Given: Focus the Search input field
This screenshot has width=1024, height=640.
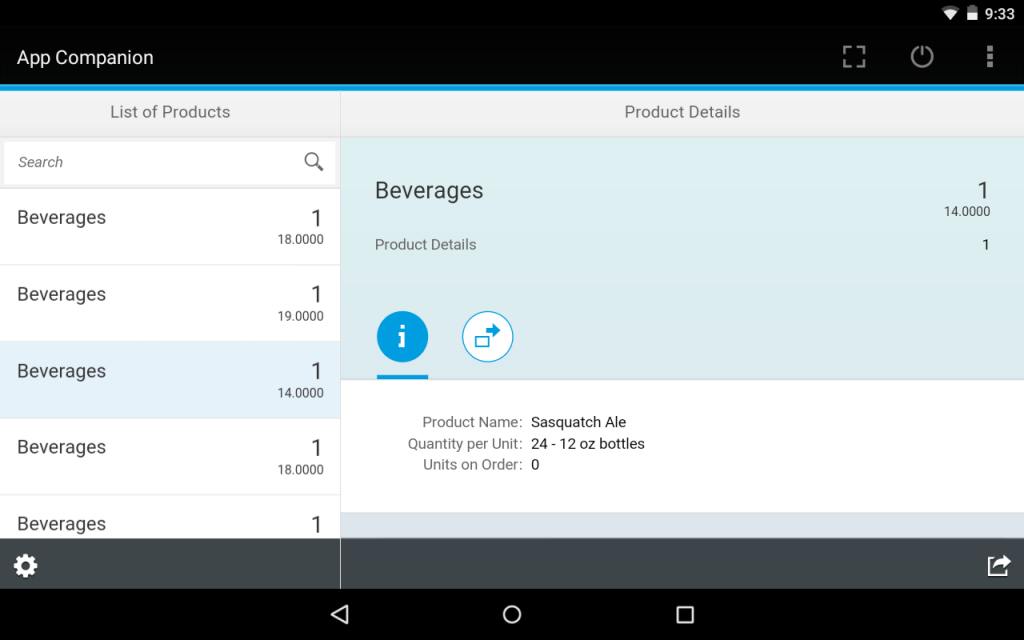Looking at the screenshot, I should click(x=170, y=162).
